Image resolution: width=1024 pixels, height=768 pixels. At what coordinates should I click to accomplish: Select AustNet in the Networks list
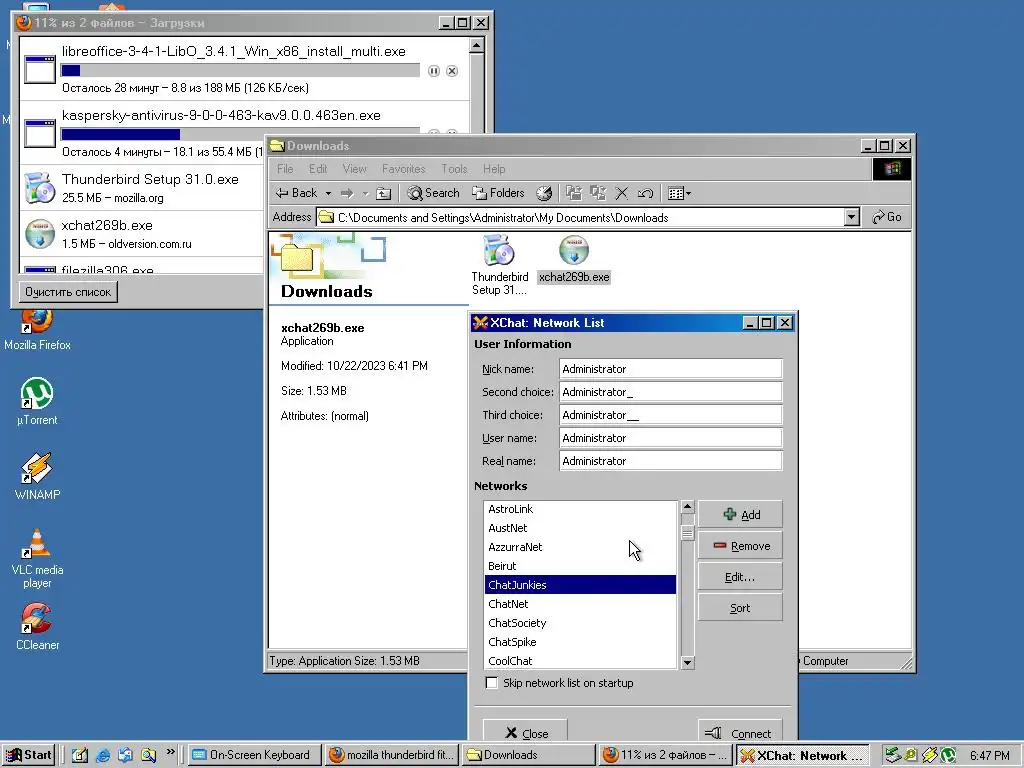pyautogui.click(x=581, y=528)
